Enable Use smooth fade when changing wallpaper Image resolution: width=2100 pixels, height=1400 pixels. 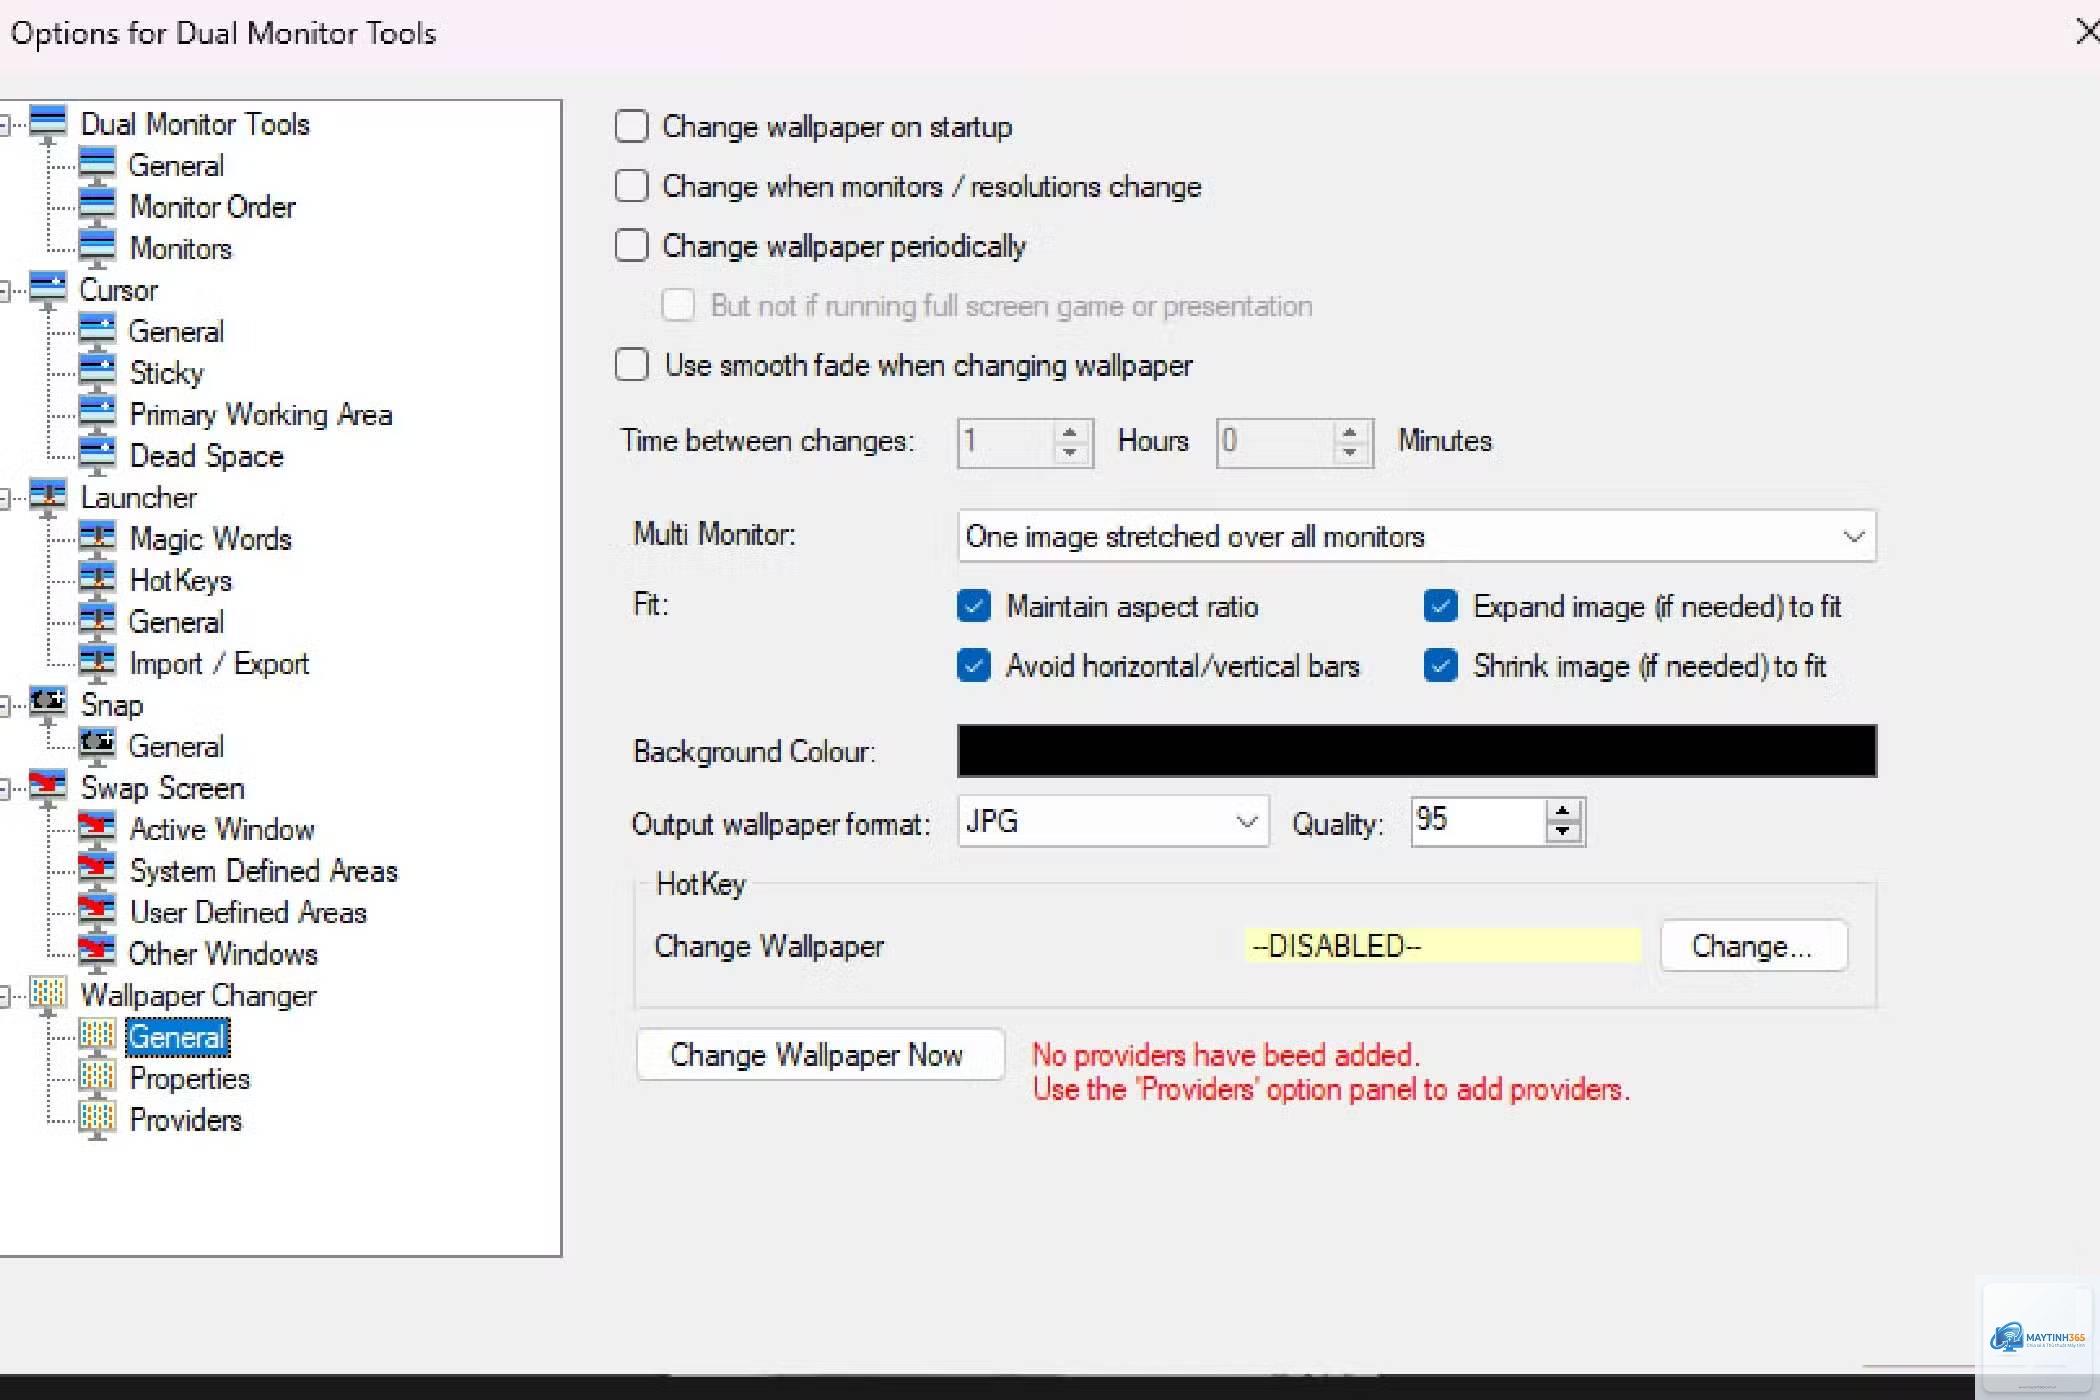631,365
